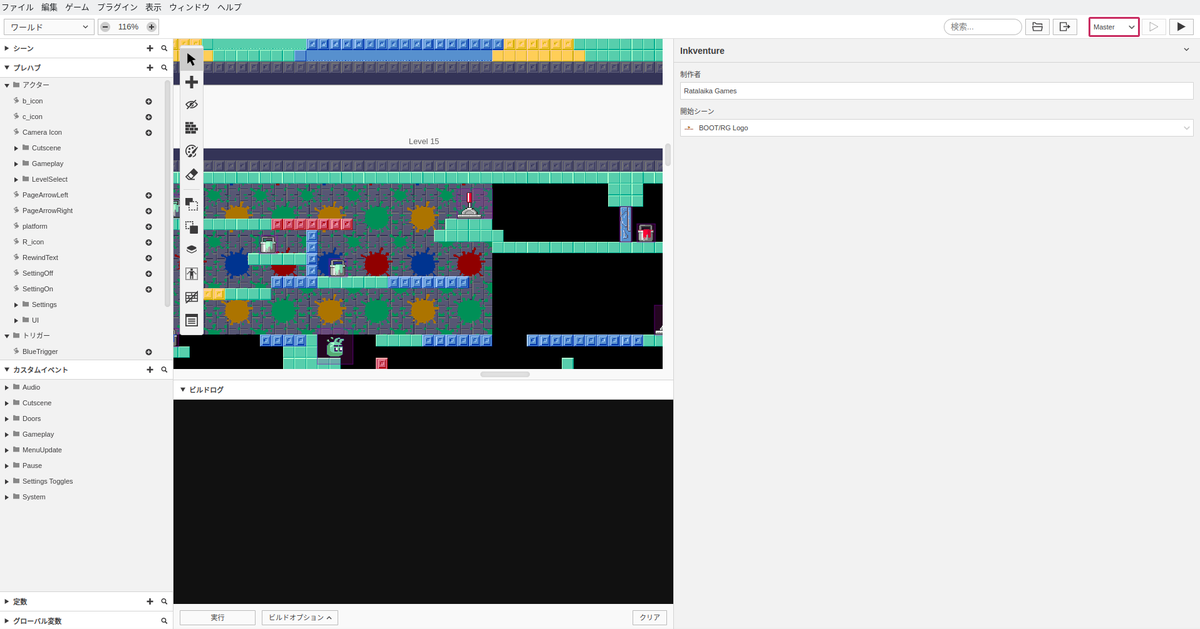This screenshot has width=1200, height=629.
Task: Toggle the crossed-out grid icon
Action: click(x=191, y=297)
